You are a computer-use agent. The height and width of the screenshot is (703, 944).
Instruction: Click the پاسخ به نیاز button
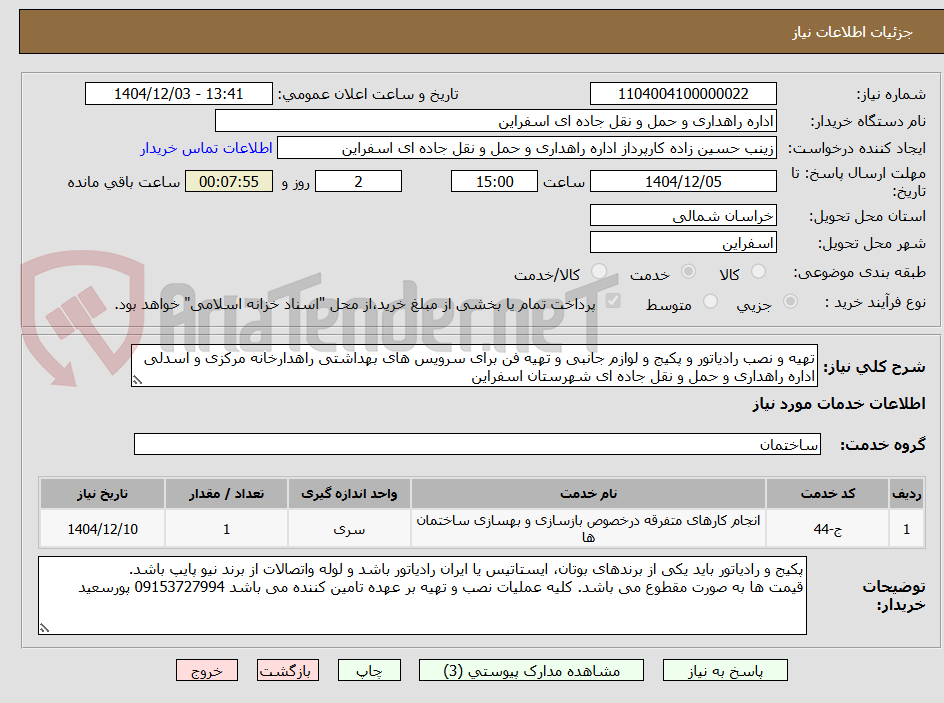click(725, 670)
